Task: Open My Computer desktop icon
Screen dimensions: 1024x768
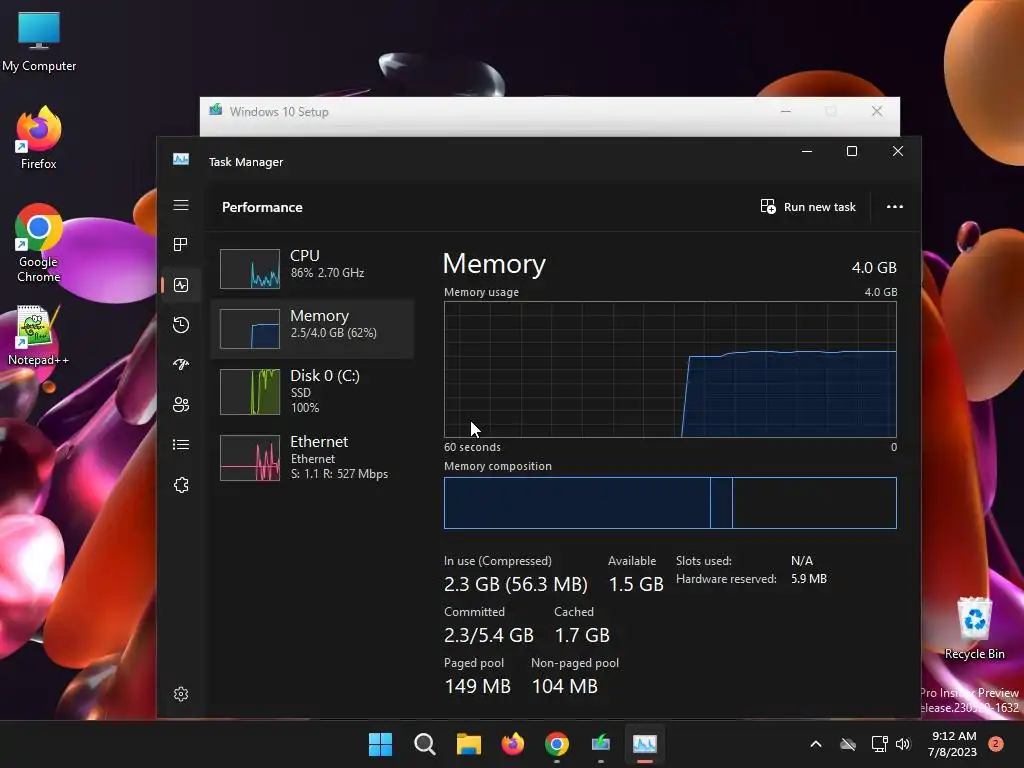Action: [39, 40]
